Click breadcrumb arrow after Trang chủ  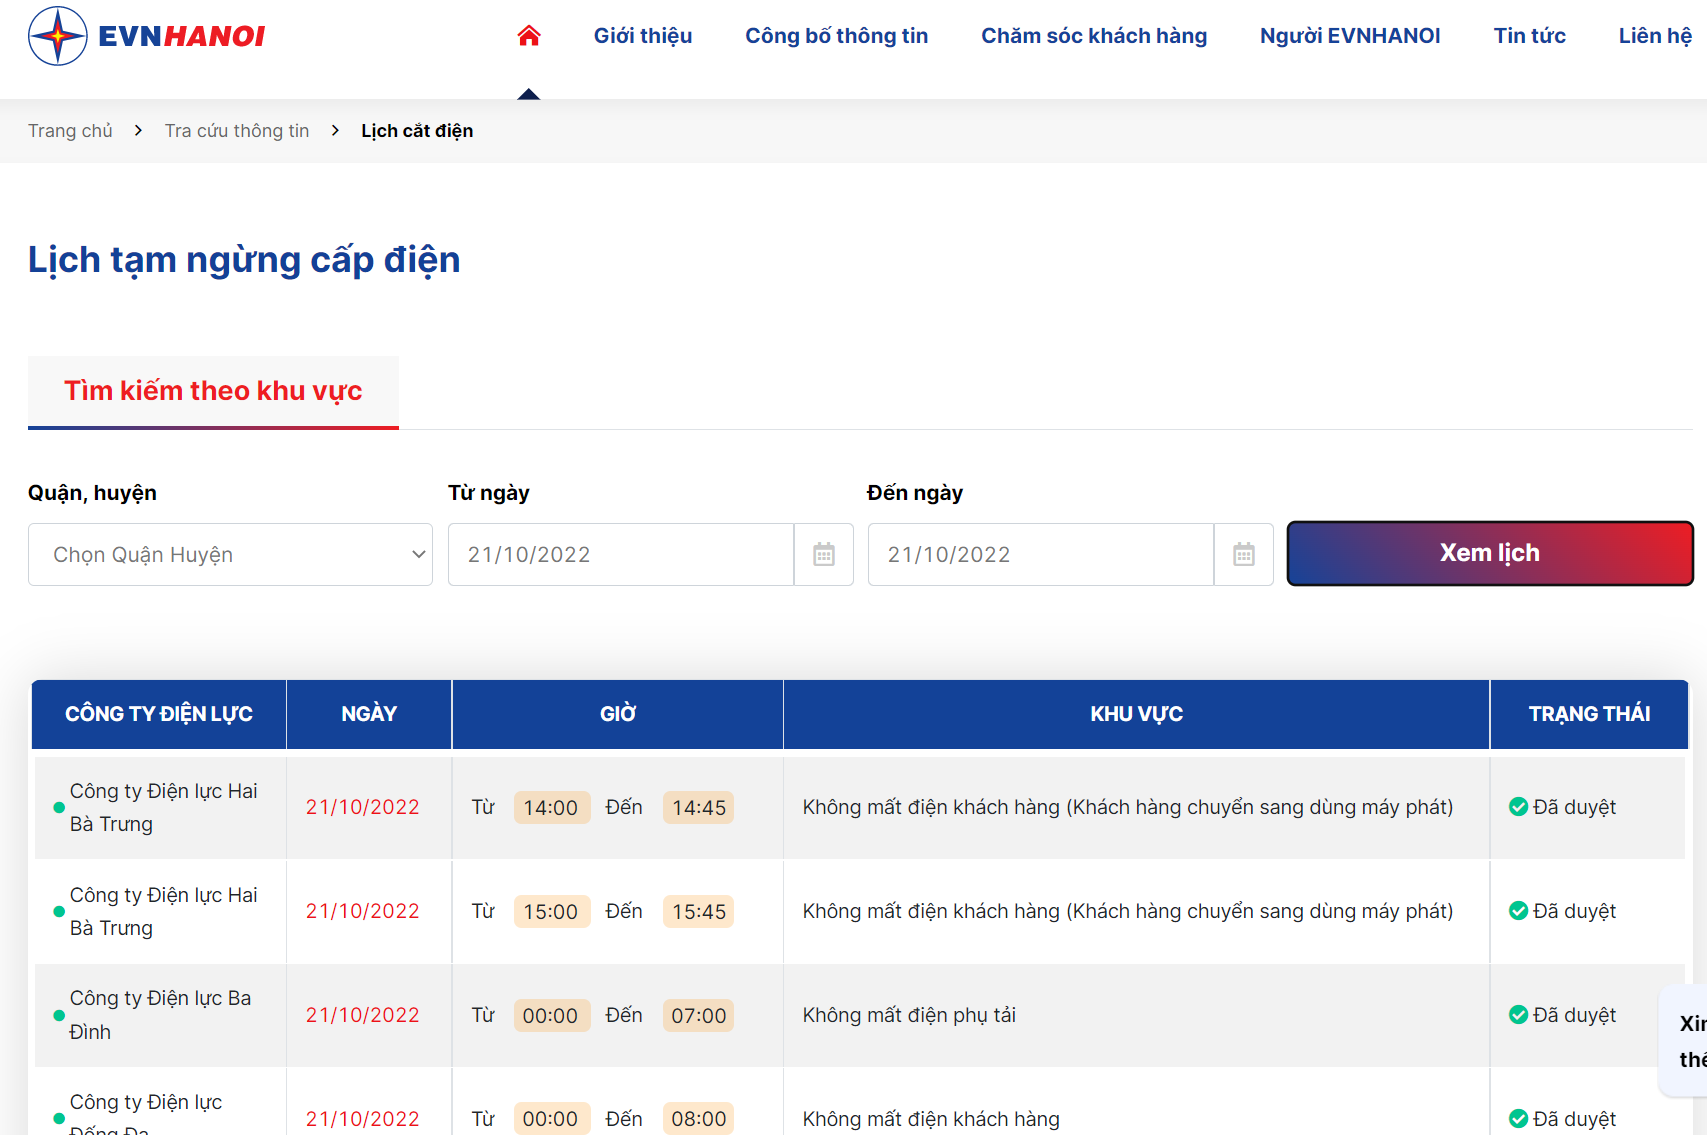138,131
